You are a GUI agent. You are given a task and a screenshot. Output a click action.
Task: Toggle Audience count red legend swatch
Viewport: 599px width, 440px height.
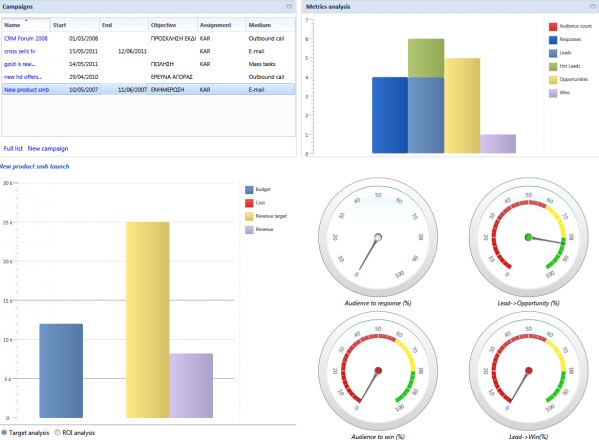[553, 26]
